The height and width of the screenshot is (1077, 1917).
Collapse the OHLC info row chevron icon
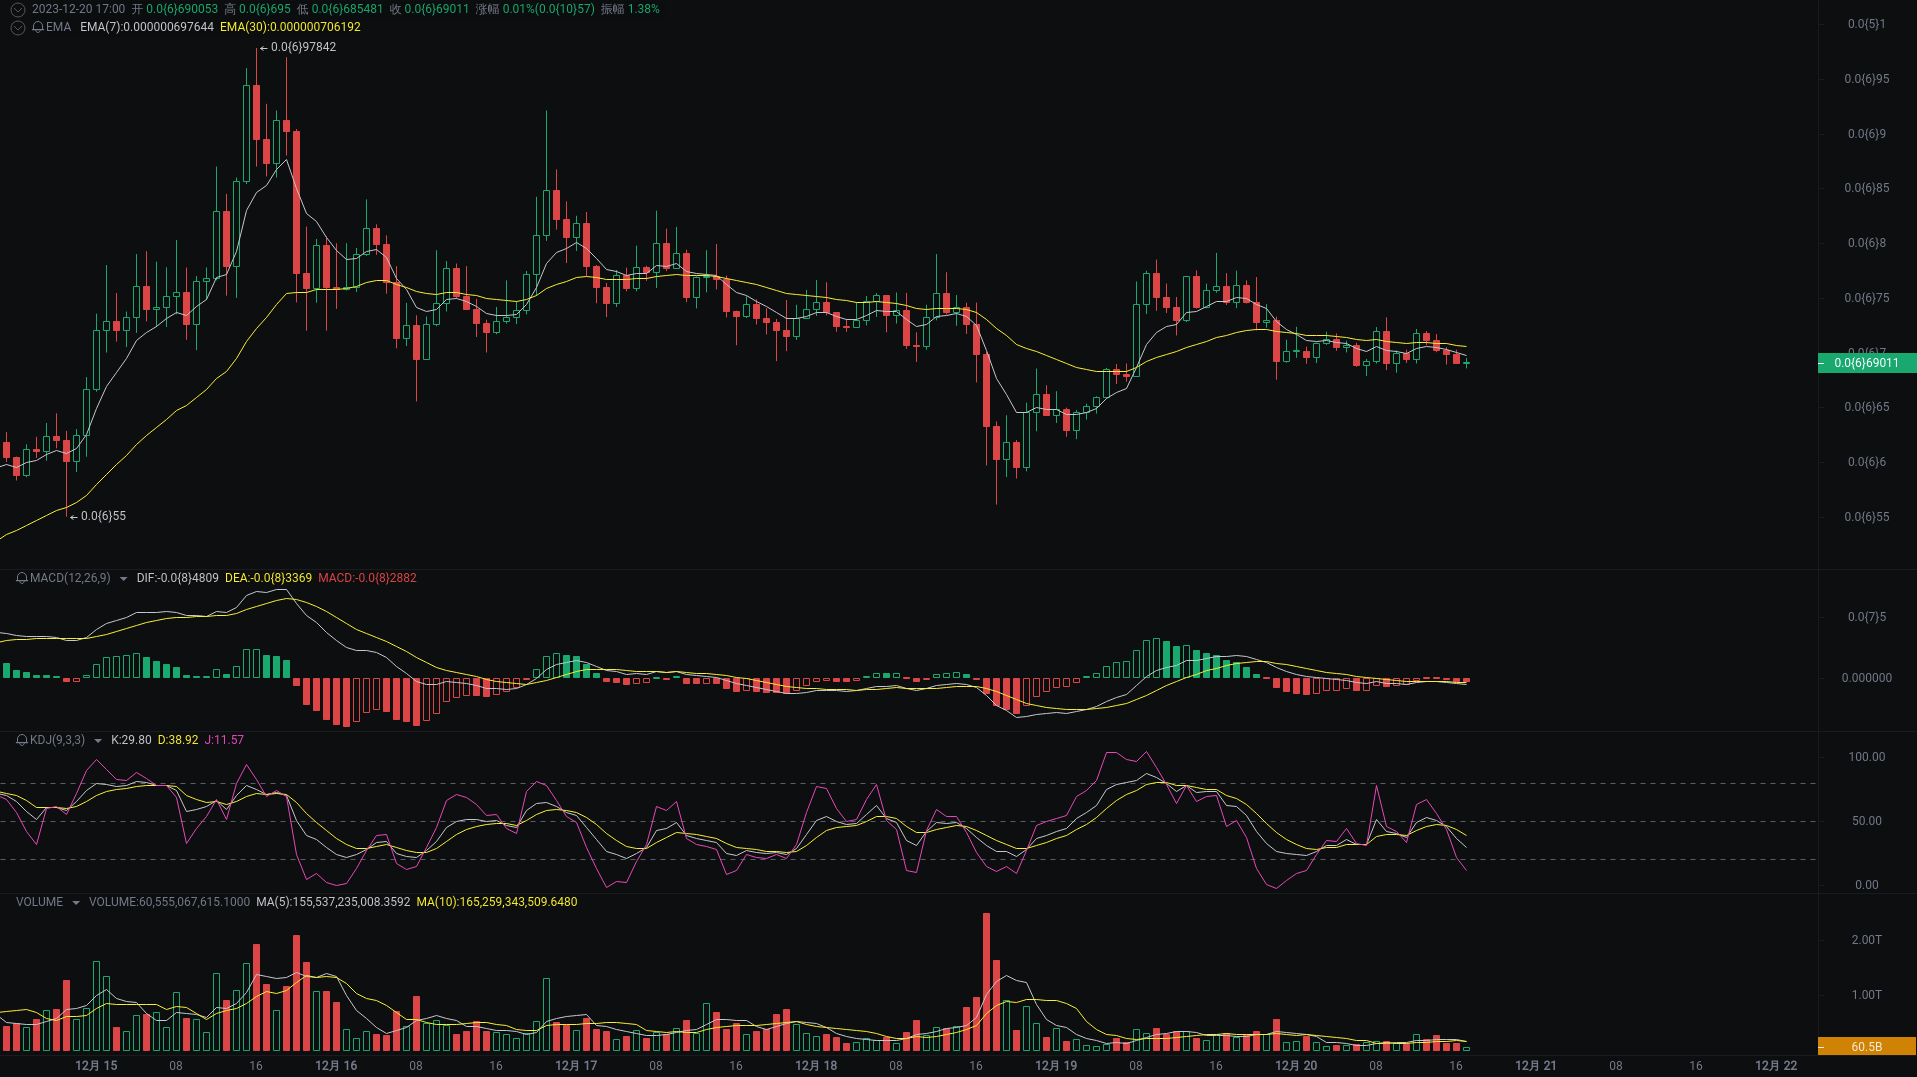pyautogui.click(x=18, y=9)
